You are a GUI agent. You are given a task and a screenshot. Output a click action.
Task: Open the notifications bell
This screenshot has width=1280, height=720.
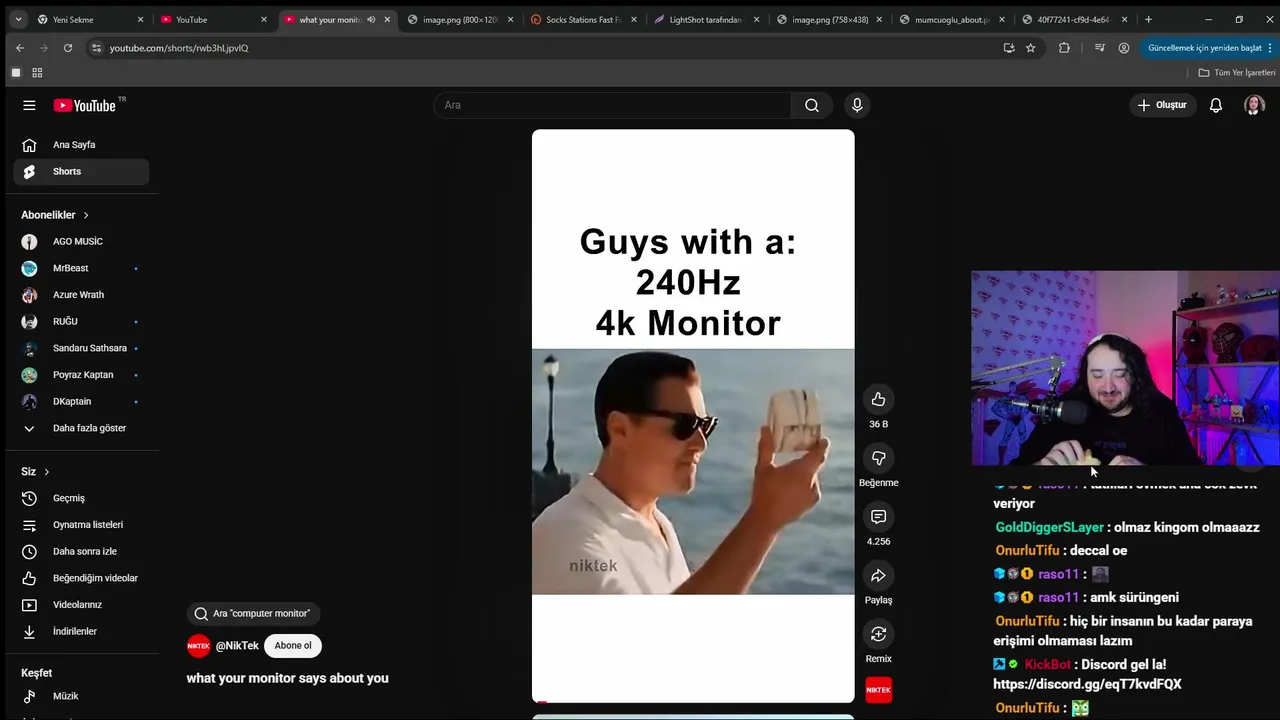point(1216,105)
